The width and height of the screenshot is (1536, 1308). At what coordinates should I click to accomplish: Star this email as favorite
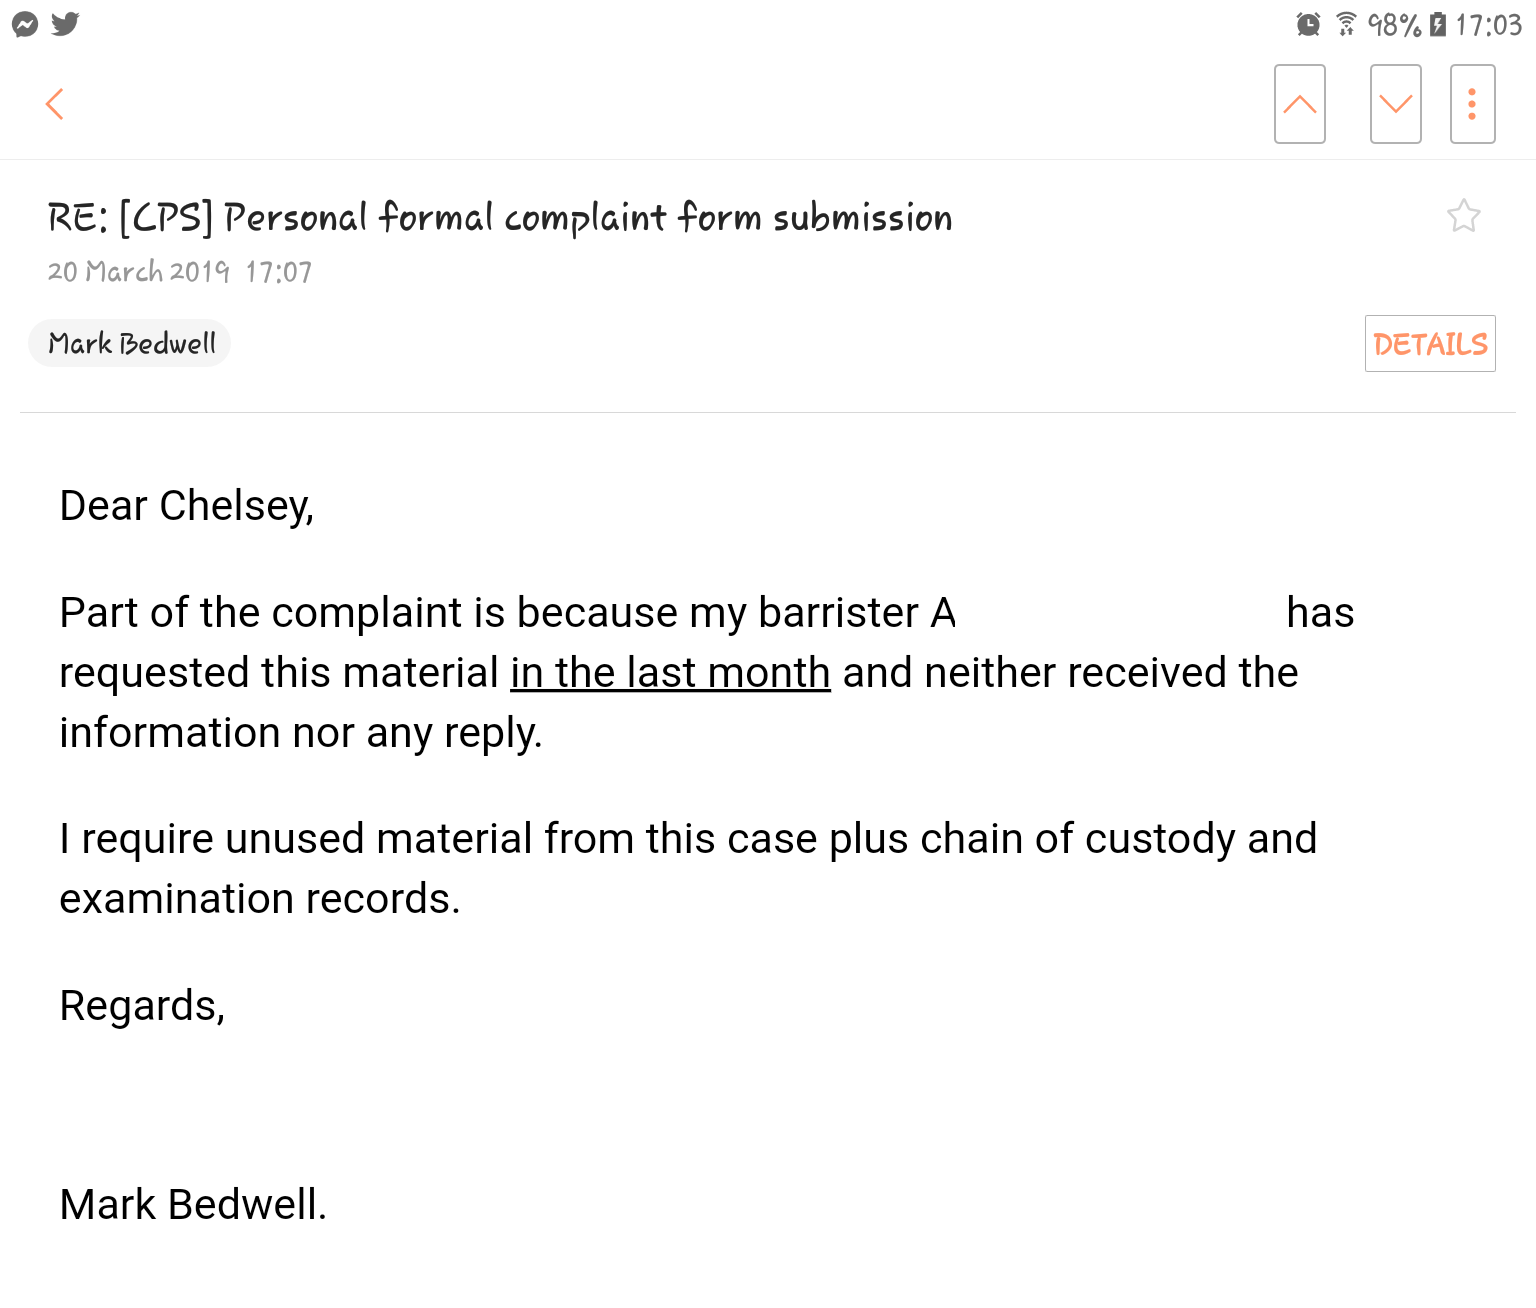point(1463,216)
